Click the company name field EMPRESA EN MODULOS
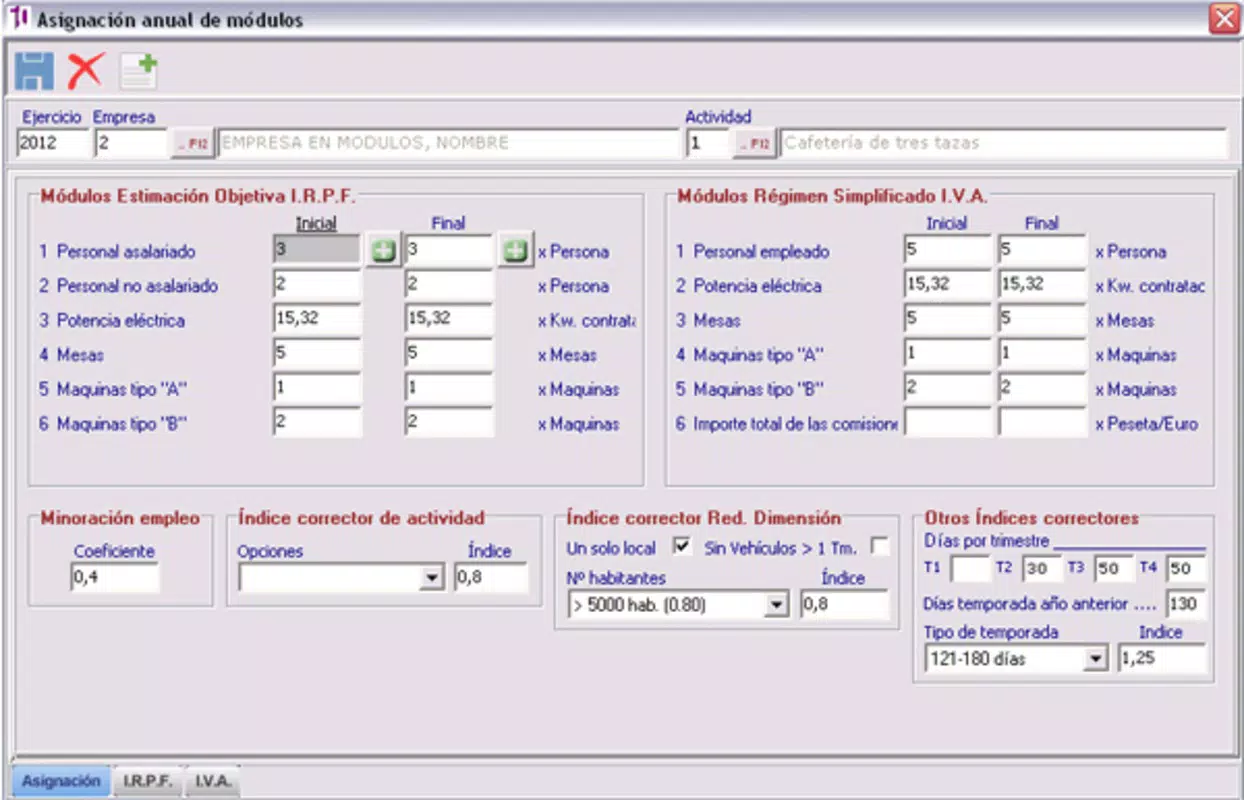The image size is (1244, 800). 448,144
